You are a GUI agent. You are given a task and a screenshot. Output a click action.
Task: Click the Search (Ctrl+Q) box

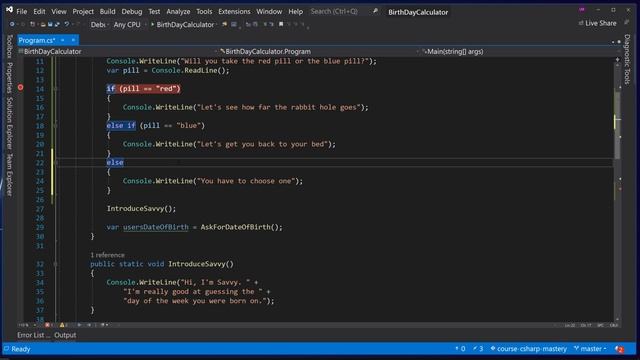coord(344,11)
